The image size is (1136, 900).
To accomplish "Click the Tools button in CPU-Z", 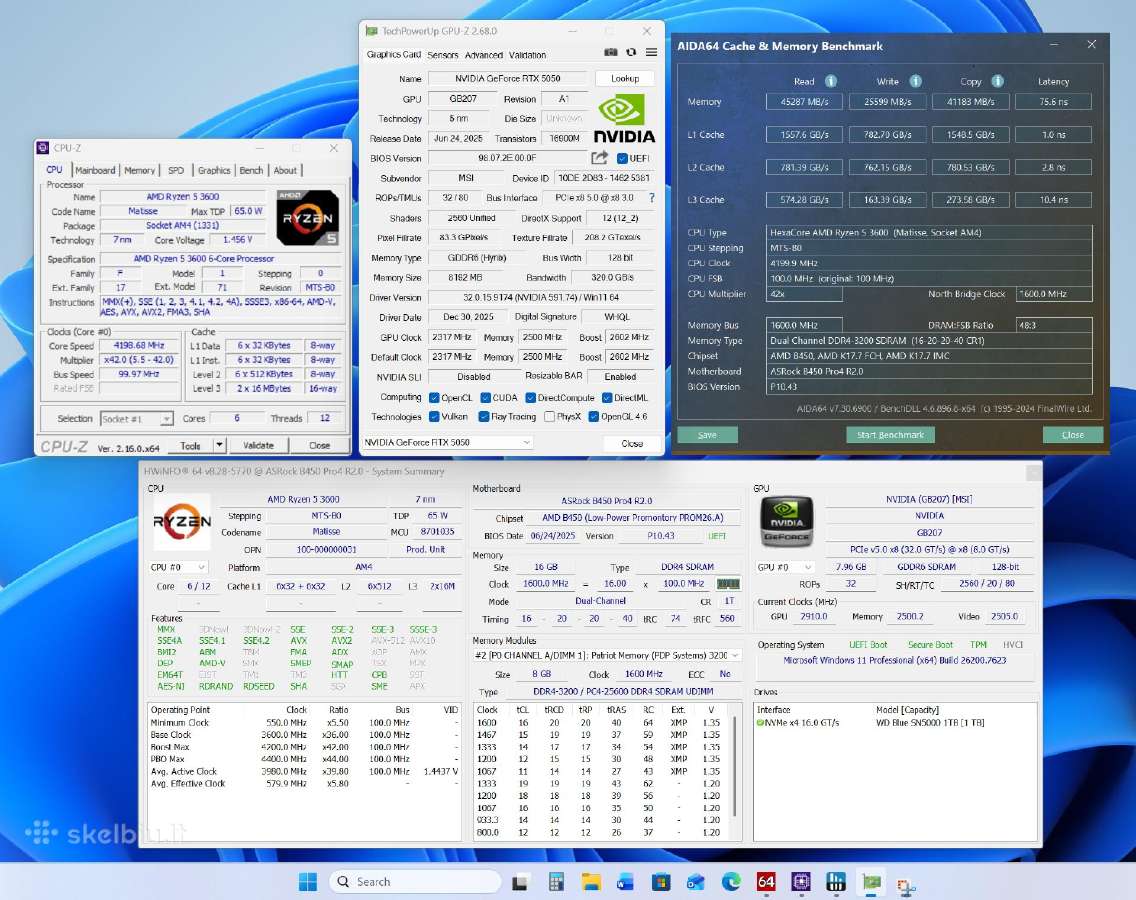I will pyautogui.click(x=191, y=445).
